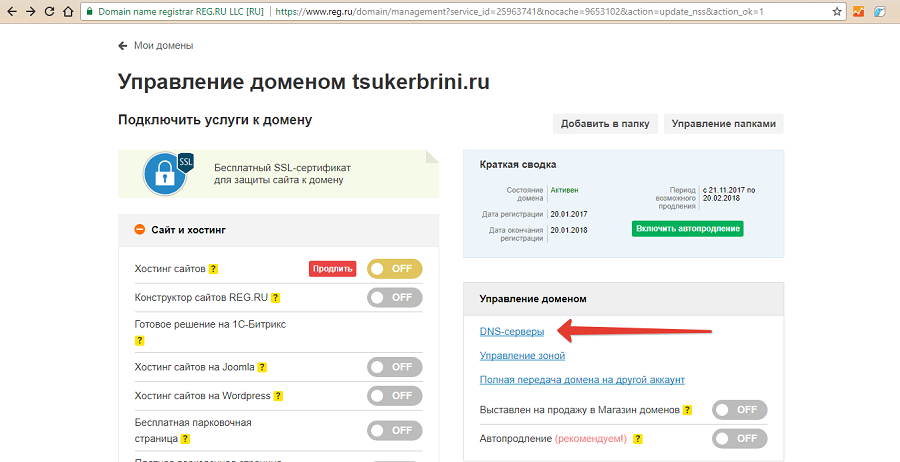Image resolution: width=900 pixels, height=462 pixels.
Task: Enable Хостинг сайтов на Joomla switch
Action: coord(394,367)
